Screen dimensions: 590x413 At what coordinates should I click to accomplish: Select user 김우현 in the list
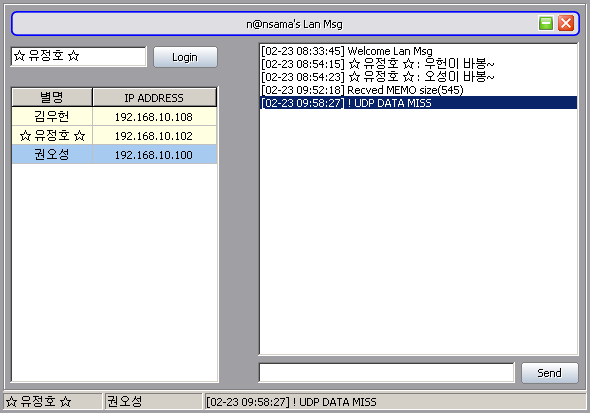pyautogui.click(x=52, y=117)
